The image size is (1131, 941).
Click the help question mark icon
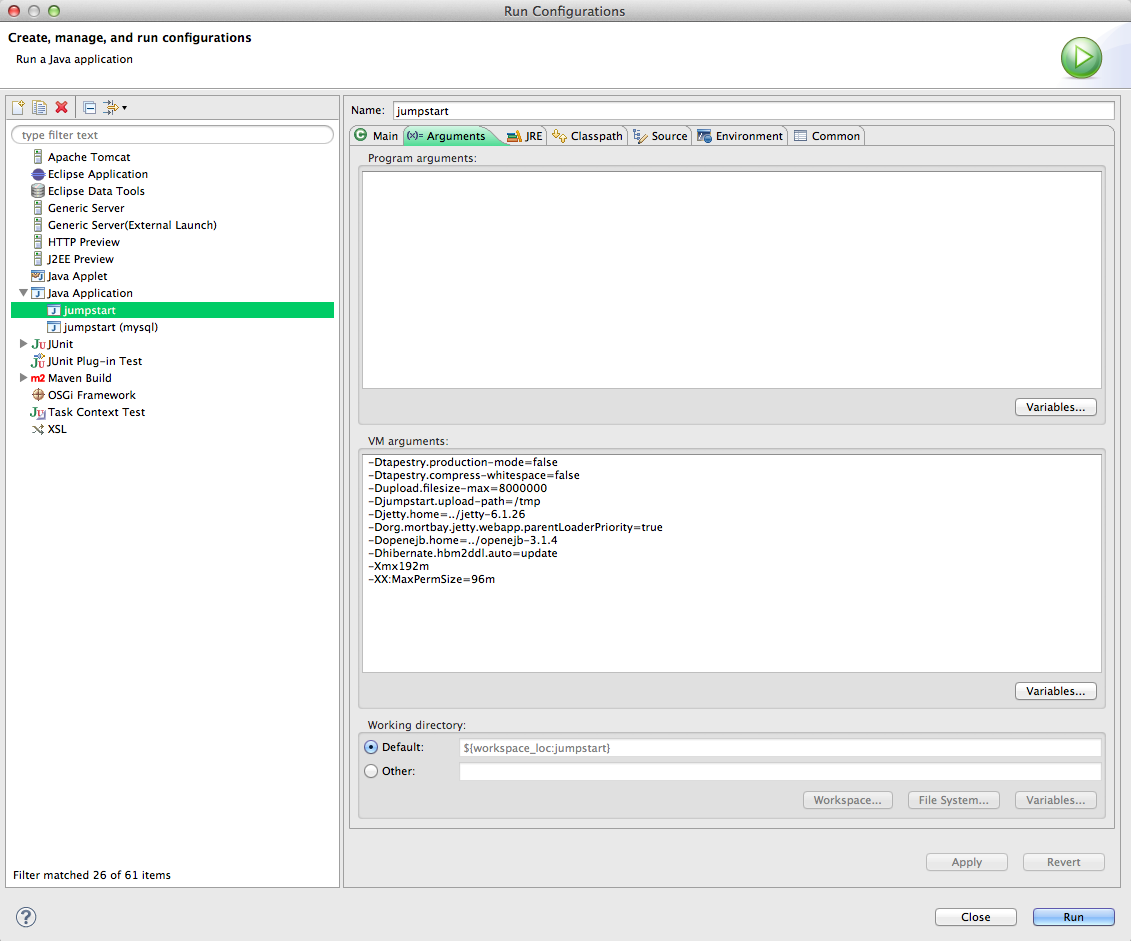click(26, 916)
